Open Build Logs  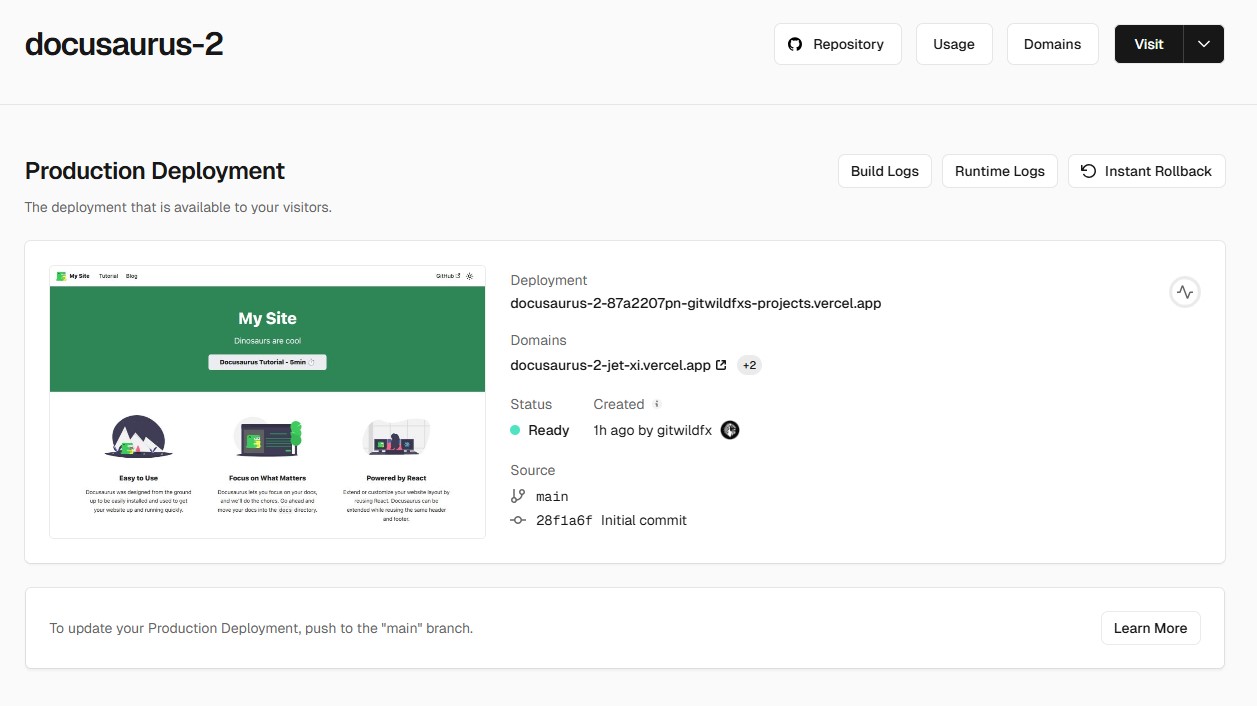click(885, 171)
